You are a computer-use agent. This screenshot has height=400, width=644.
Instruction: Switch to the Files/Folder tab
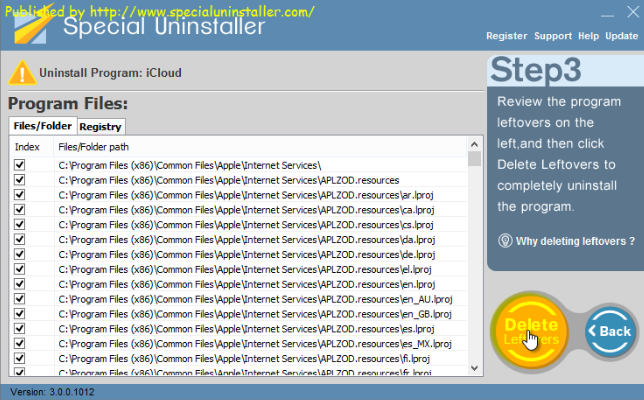point(43,126)
